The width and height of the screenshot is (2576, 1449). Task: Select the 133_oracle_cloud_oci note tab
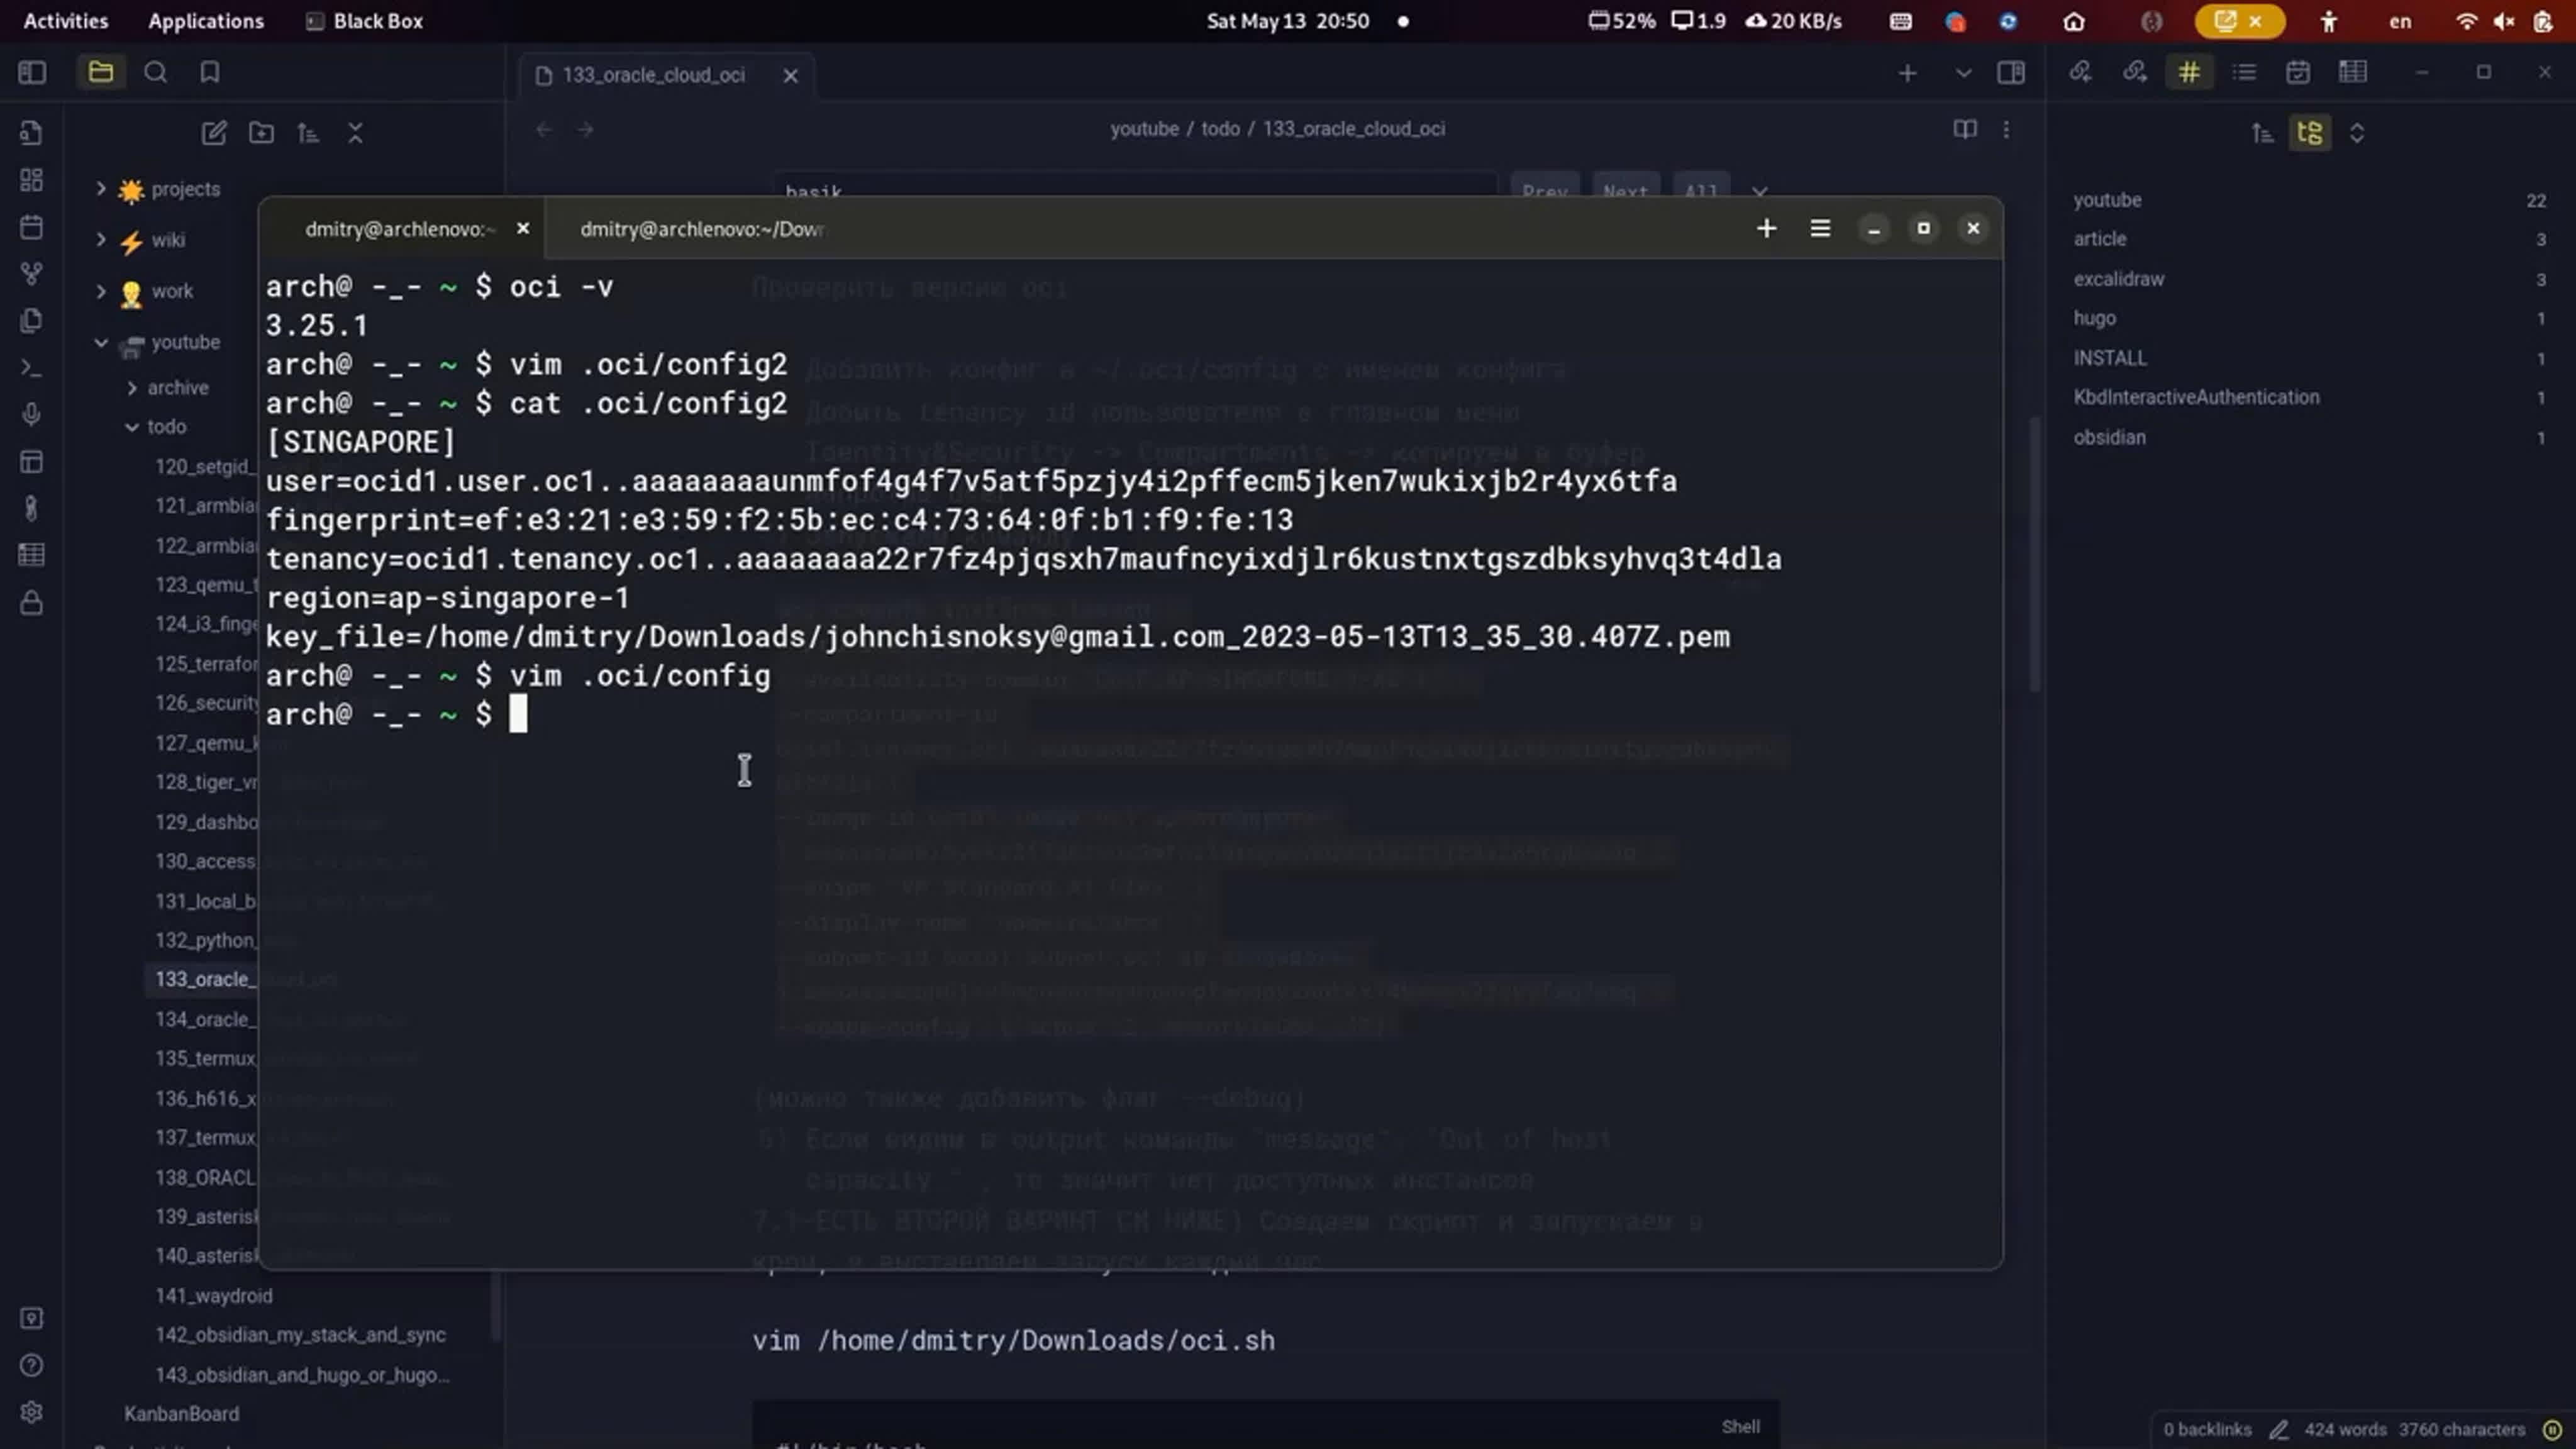point(652,75)
